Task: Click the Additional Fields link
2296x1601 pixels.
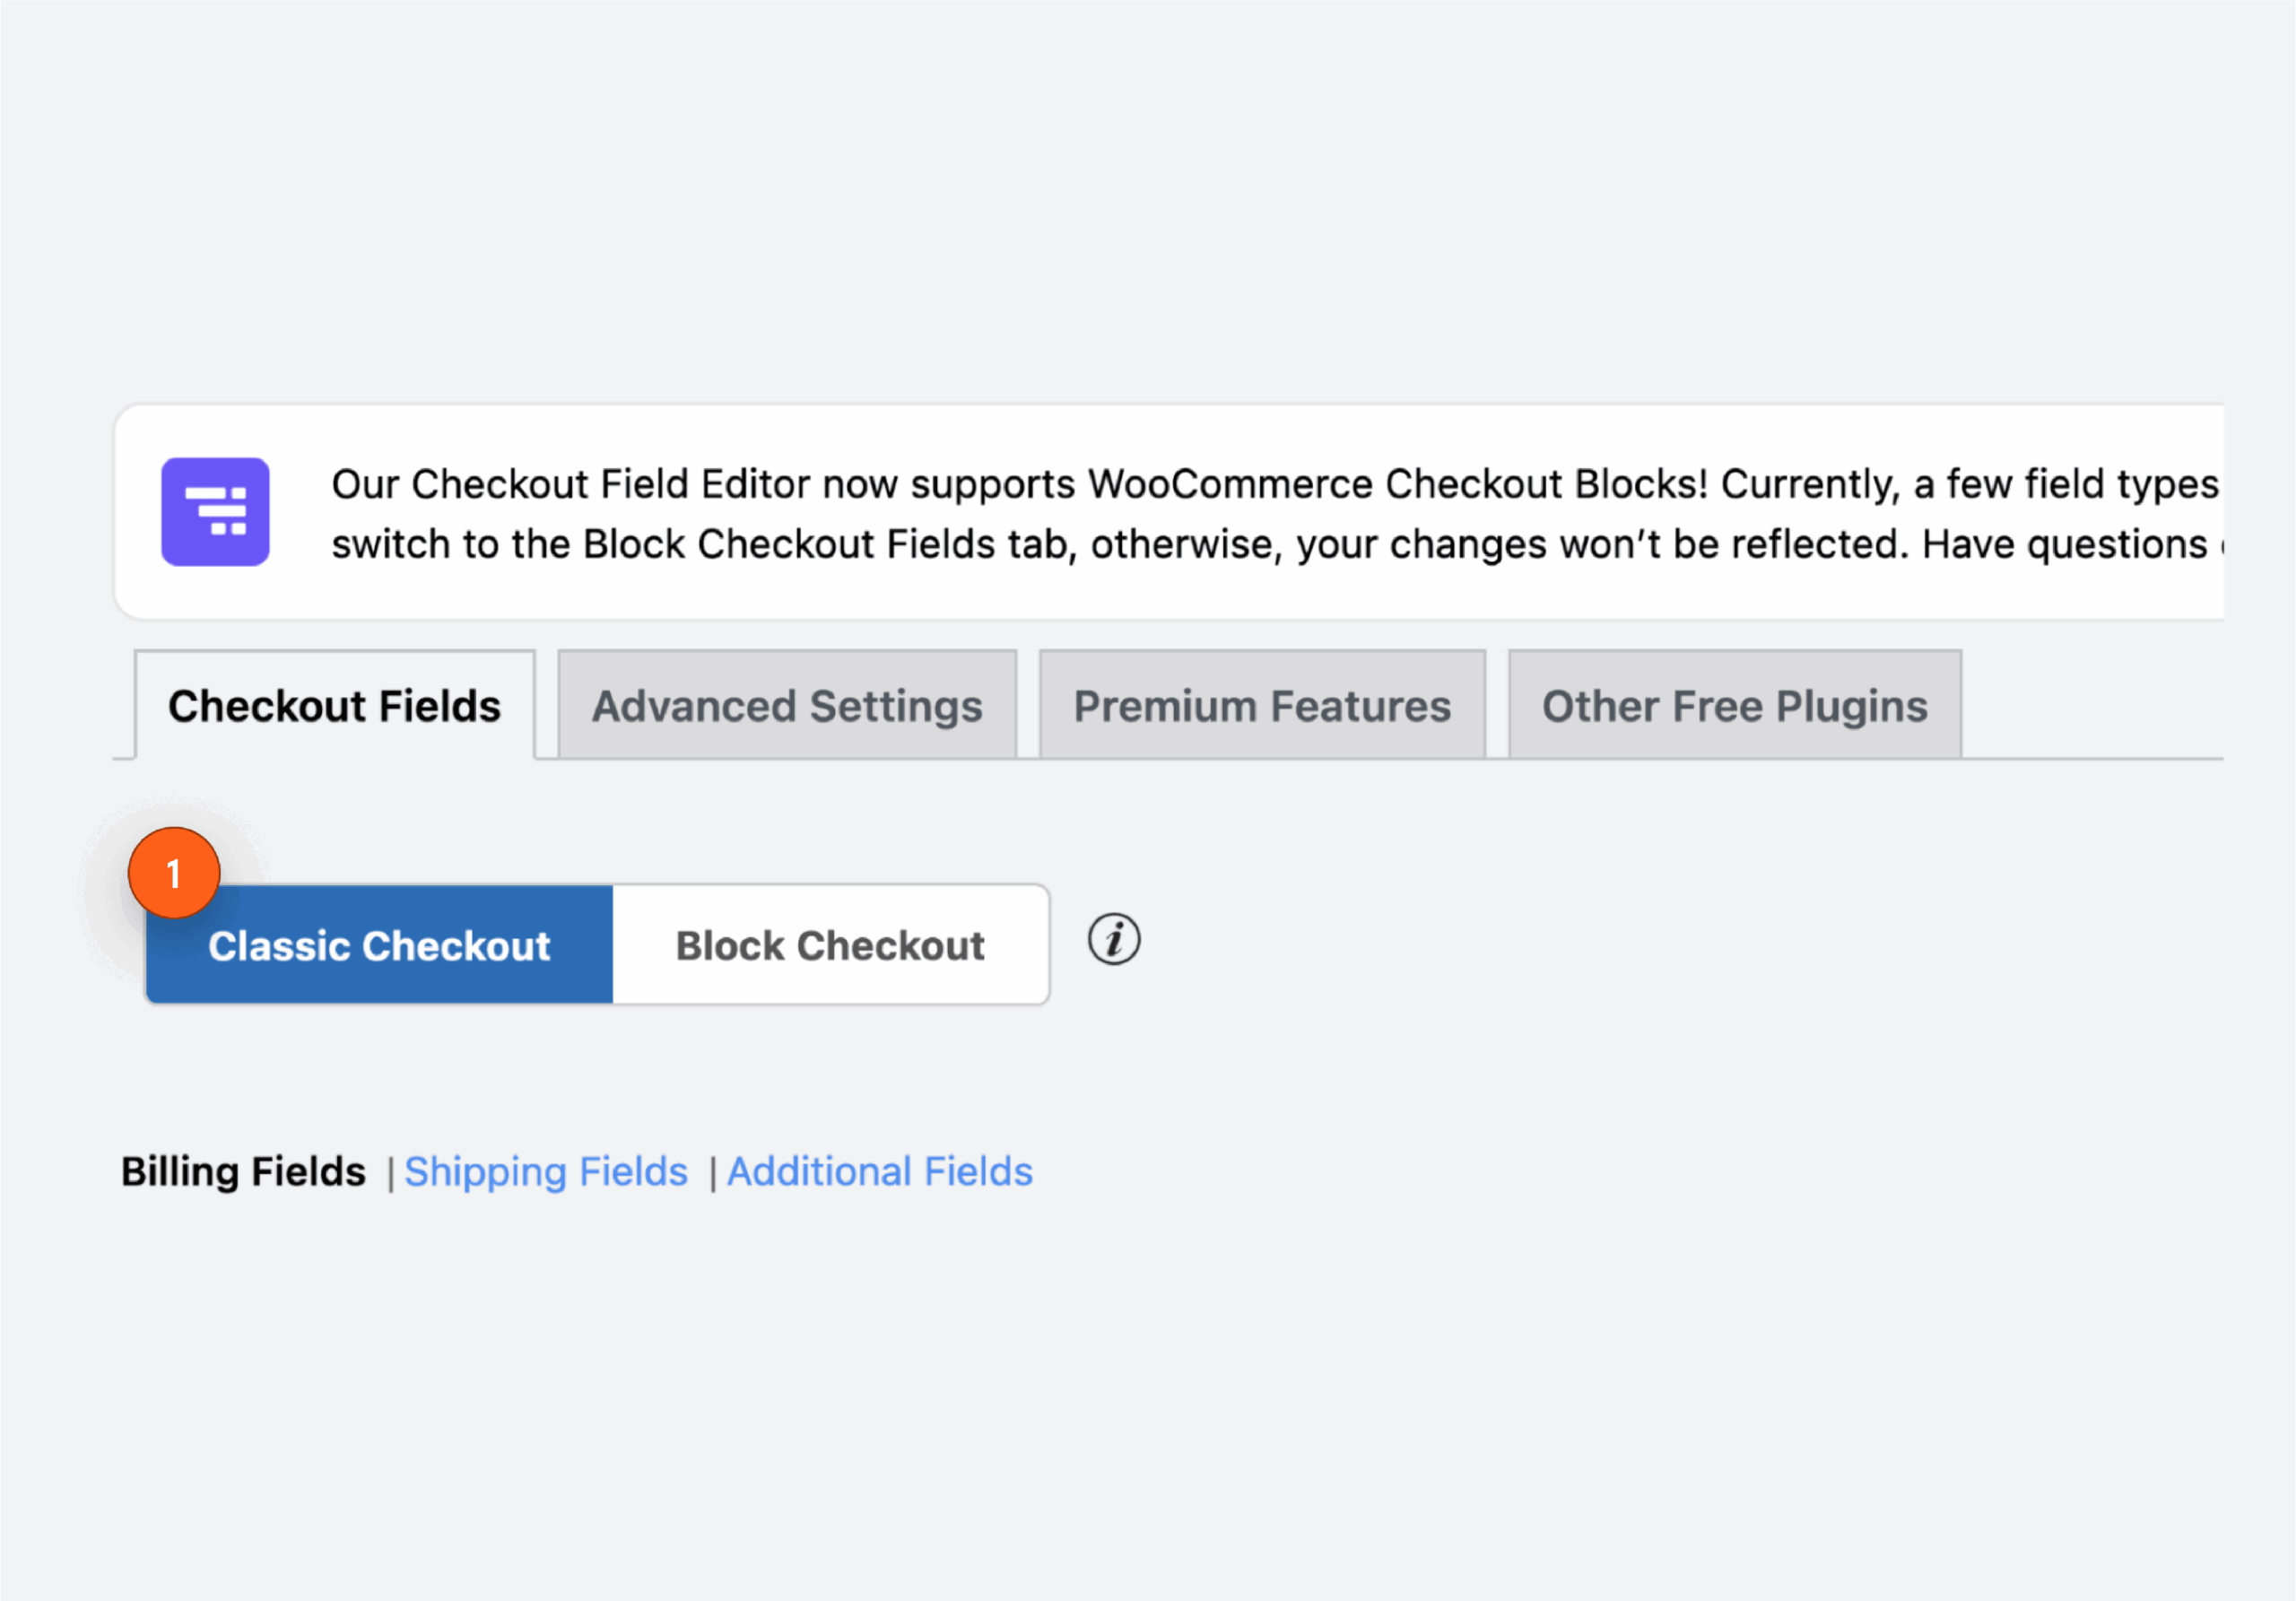Action: pyautogui.click(x=879, y=1171)
